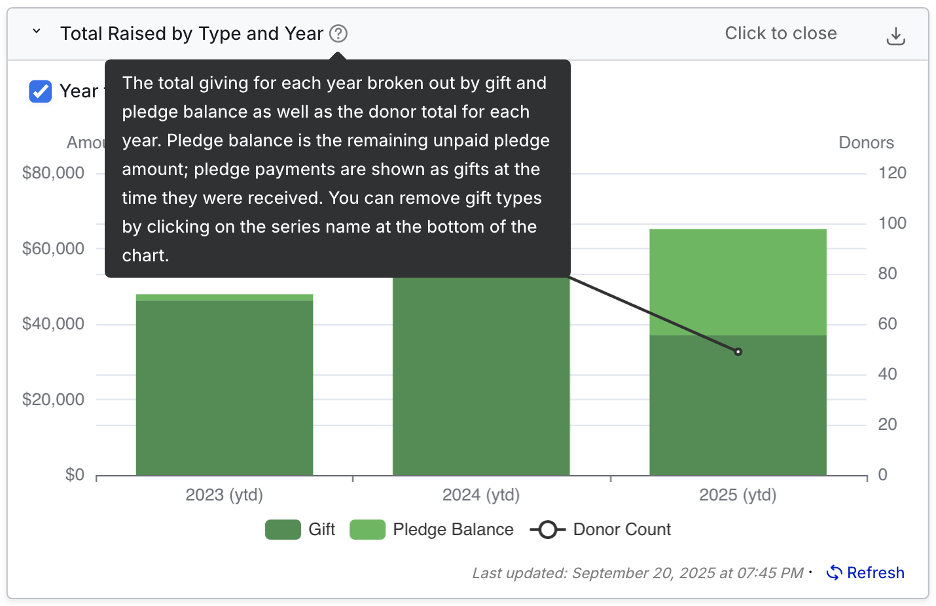Viewport: 936px width, 606px height.
Task: Select the 2023 Gift bar
Action: click(x=224, y=390)
